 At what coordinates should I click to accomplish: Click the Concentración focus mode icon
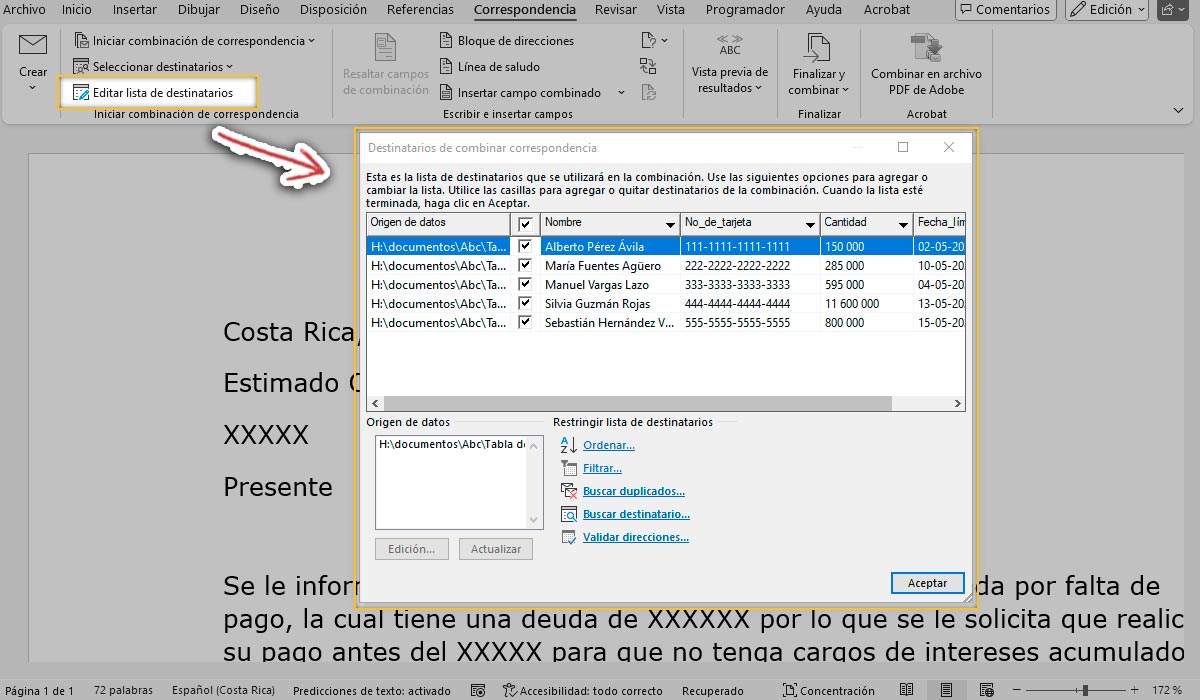pyautogui.click(x=790, y=691)
